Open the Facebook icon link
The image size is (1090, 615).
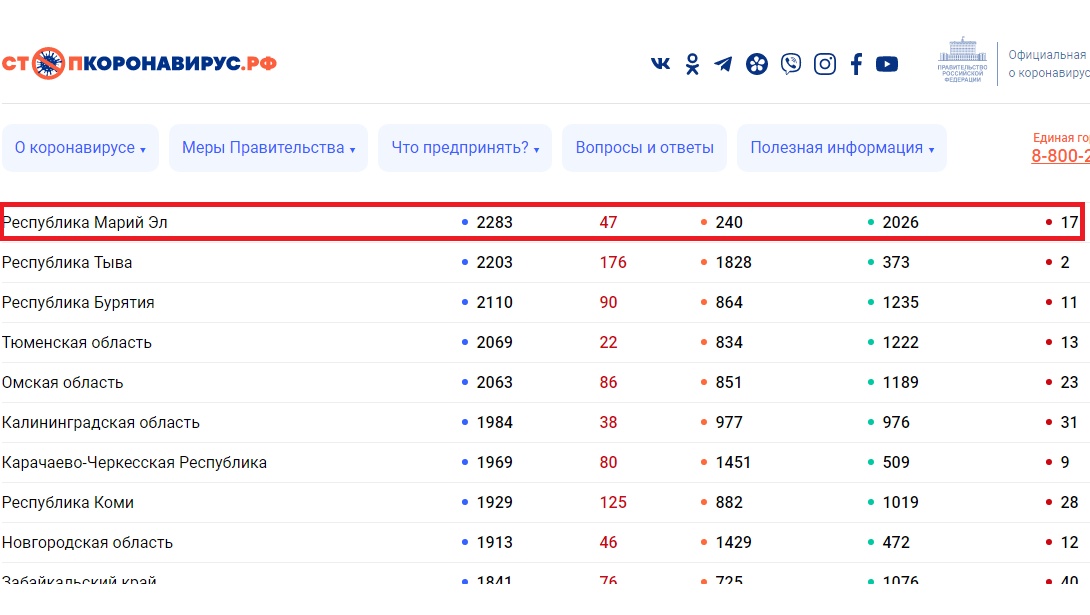pyautogui.click(x=856, y=64)
